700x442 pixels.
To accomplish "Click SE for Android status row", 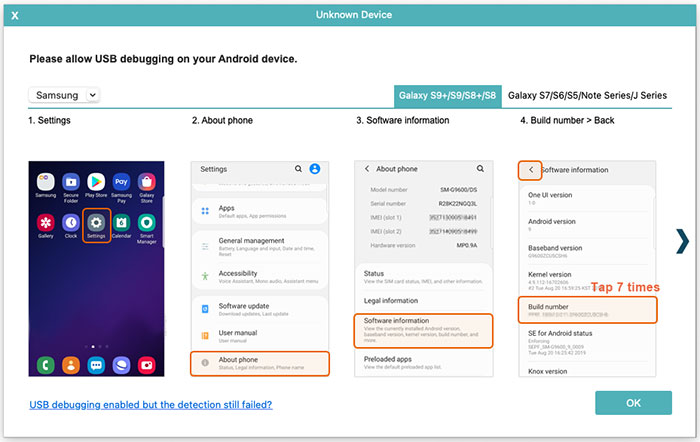I will (587, 343).
